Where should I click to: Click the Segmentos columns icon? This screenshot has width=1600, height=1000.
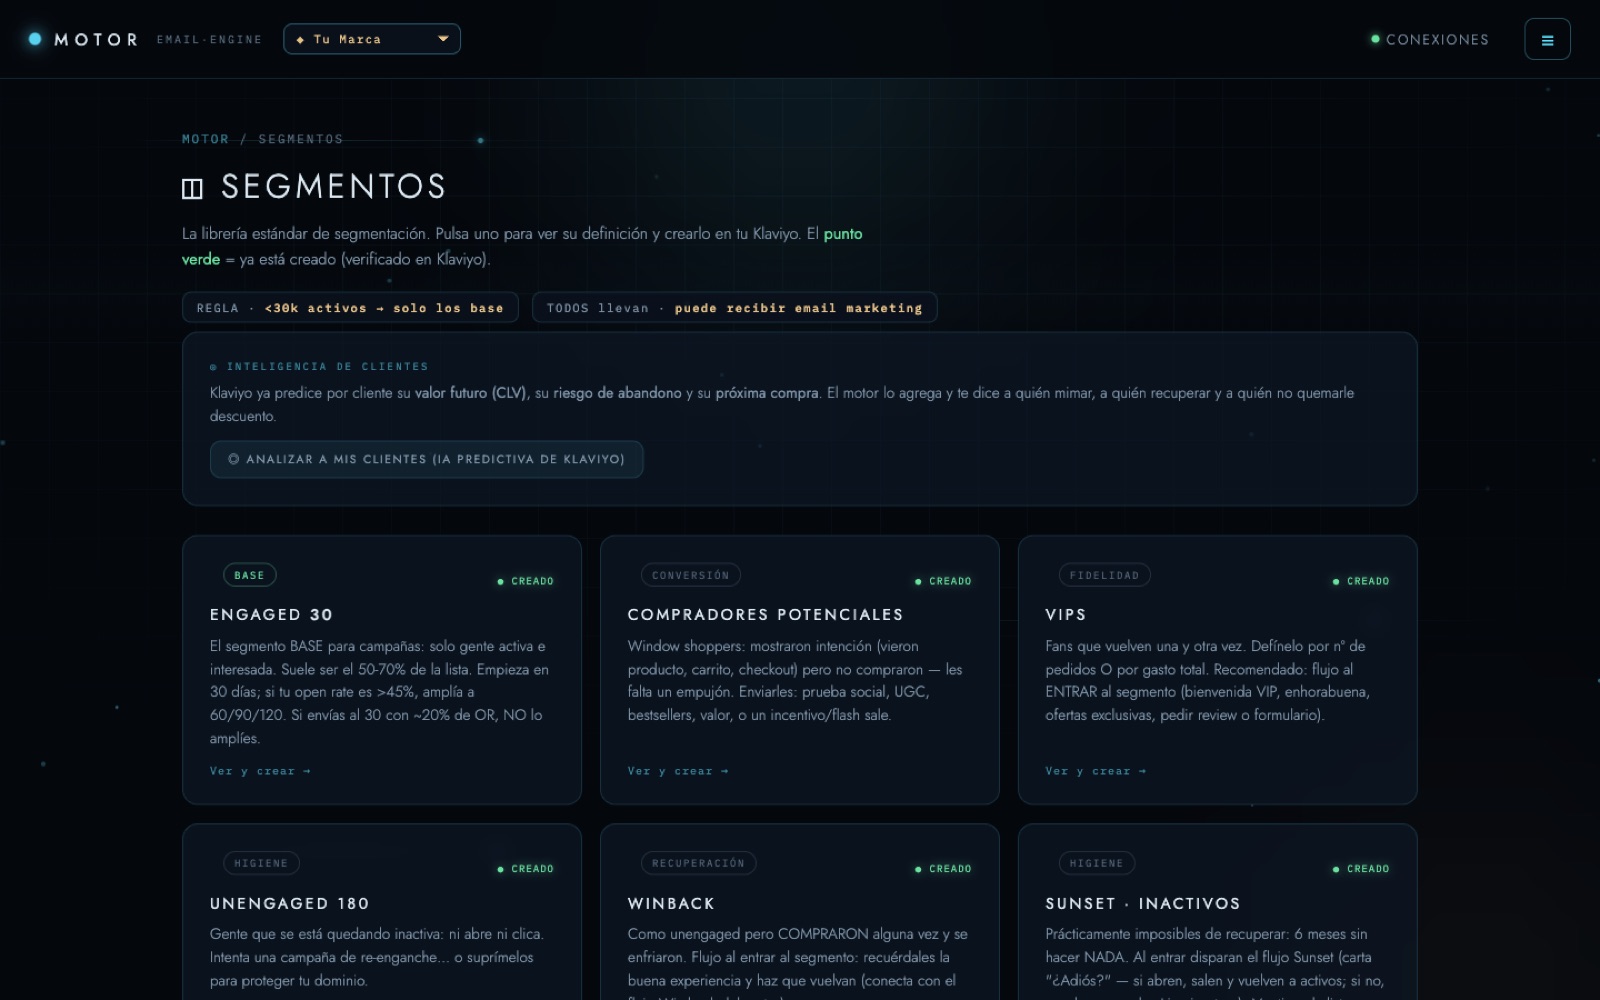(192, 188)
